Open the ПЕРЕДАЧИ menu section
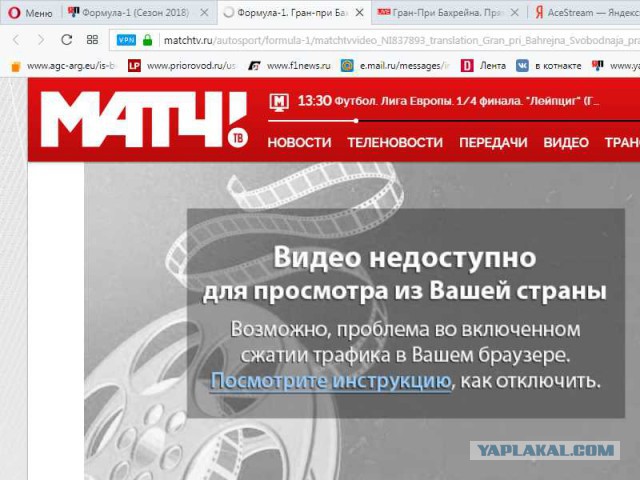Image resolution: width=640 pixels, height=480 pixels. click(x=493, y=142)
